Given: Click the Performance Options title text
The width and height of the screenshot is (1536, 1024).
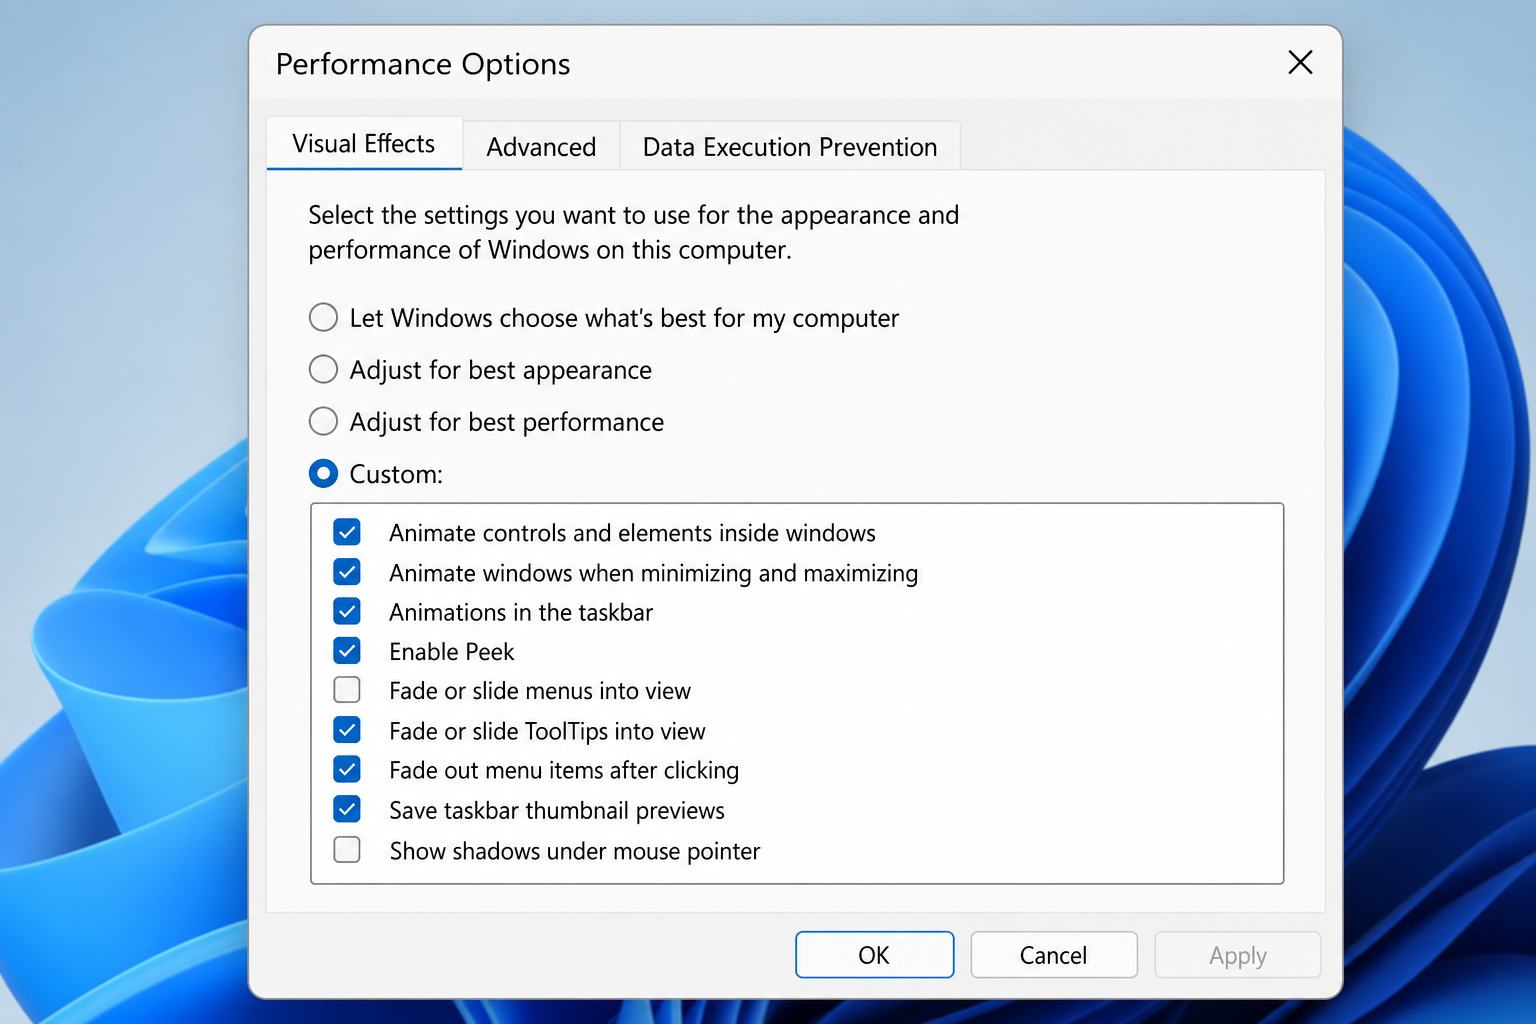Looking at the screenshot, I should (423, 64).
